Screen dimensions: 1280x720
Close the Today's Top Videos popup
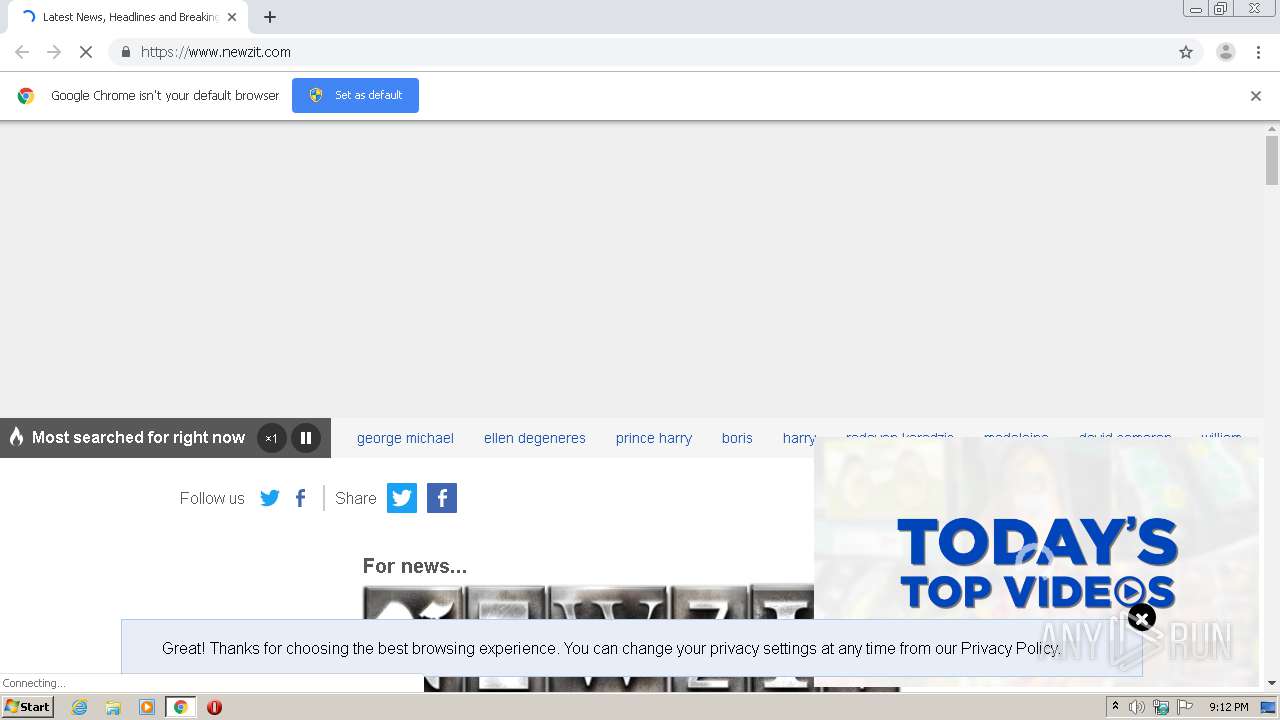[x=1141, y=618]
